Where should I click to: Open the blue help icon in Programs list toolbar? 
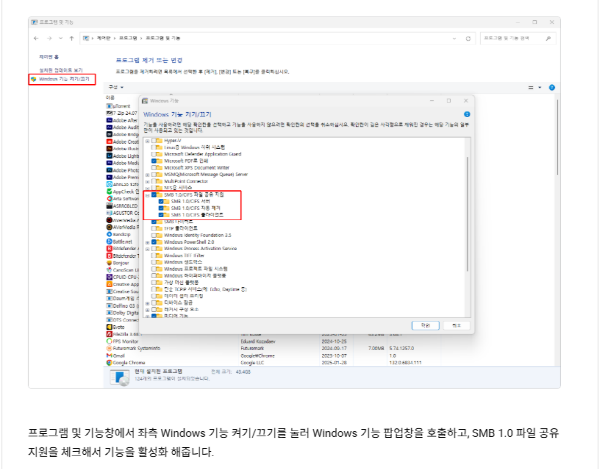(552, 88)
